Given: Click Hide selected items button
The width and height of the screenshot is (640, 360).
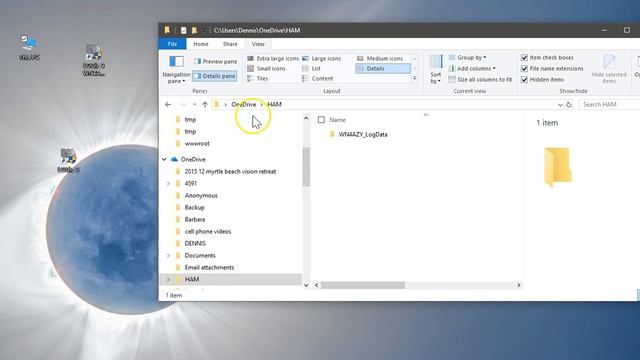Looking at the screenshot, I should pos(609,69).
